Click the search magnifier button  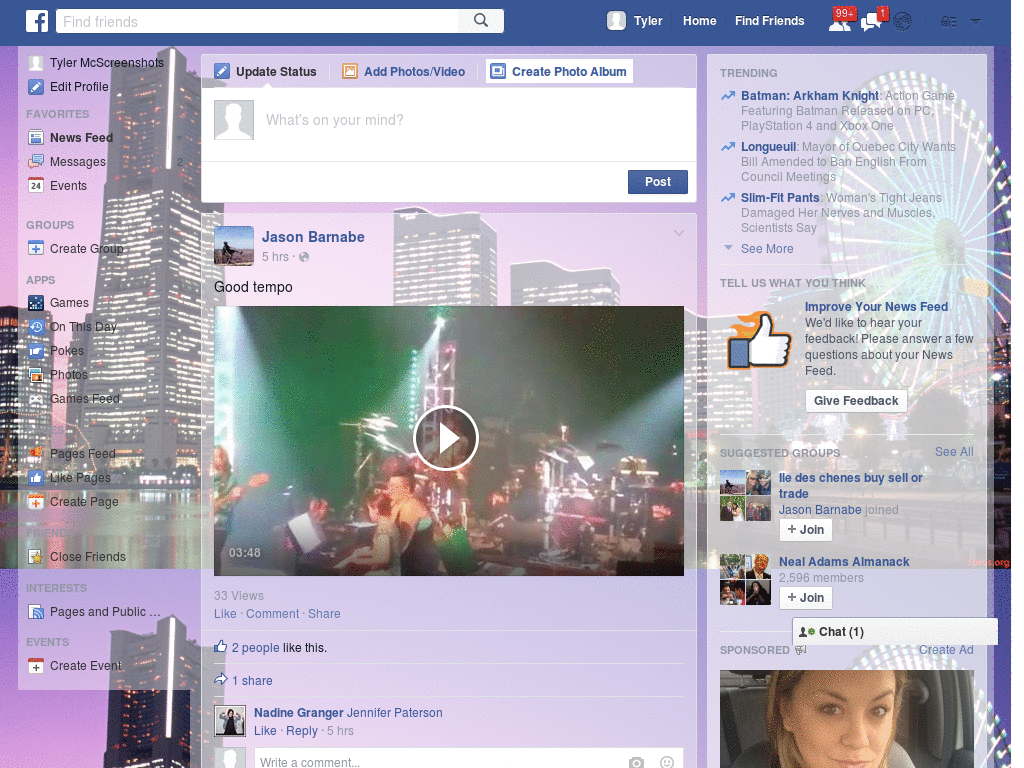[481, 21]
